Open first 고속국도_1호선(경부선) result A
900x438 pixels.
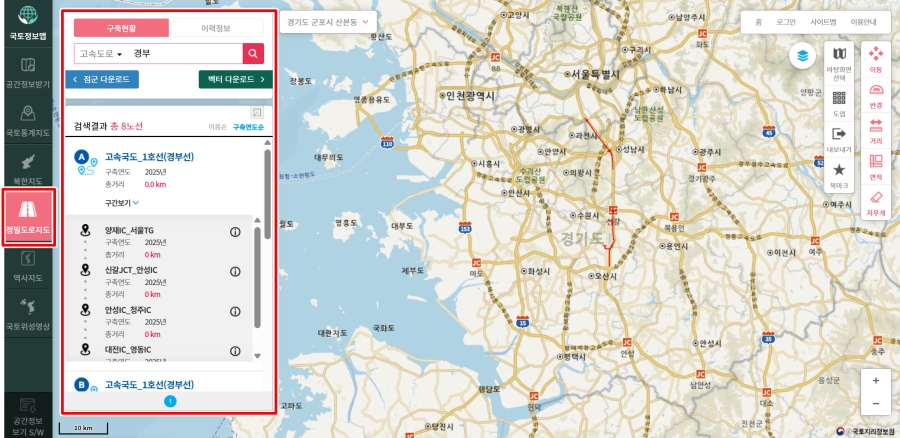coord(149,157)
